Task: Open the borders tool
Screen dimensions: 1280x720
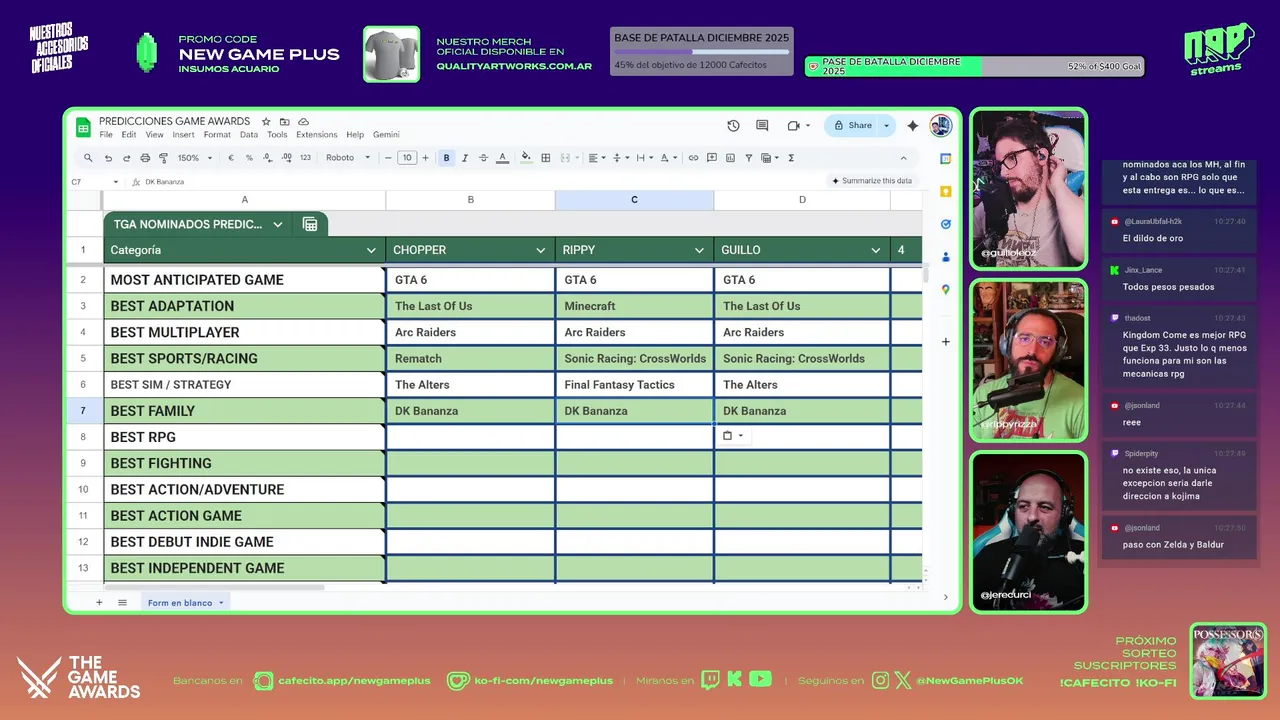Action: pos(546,158)
